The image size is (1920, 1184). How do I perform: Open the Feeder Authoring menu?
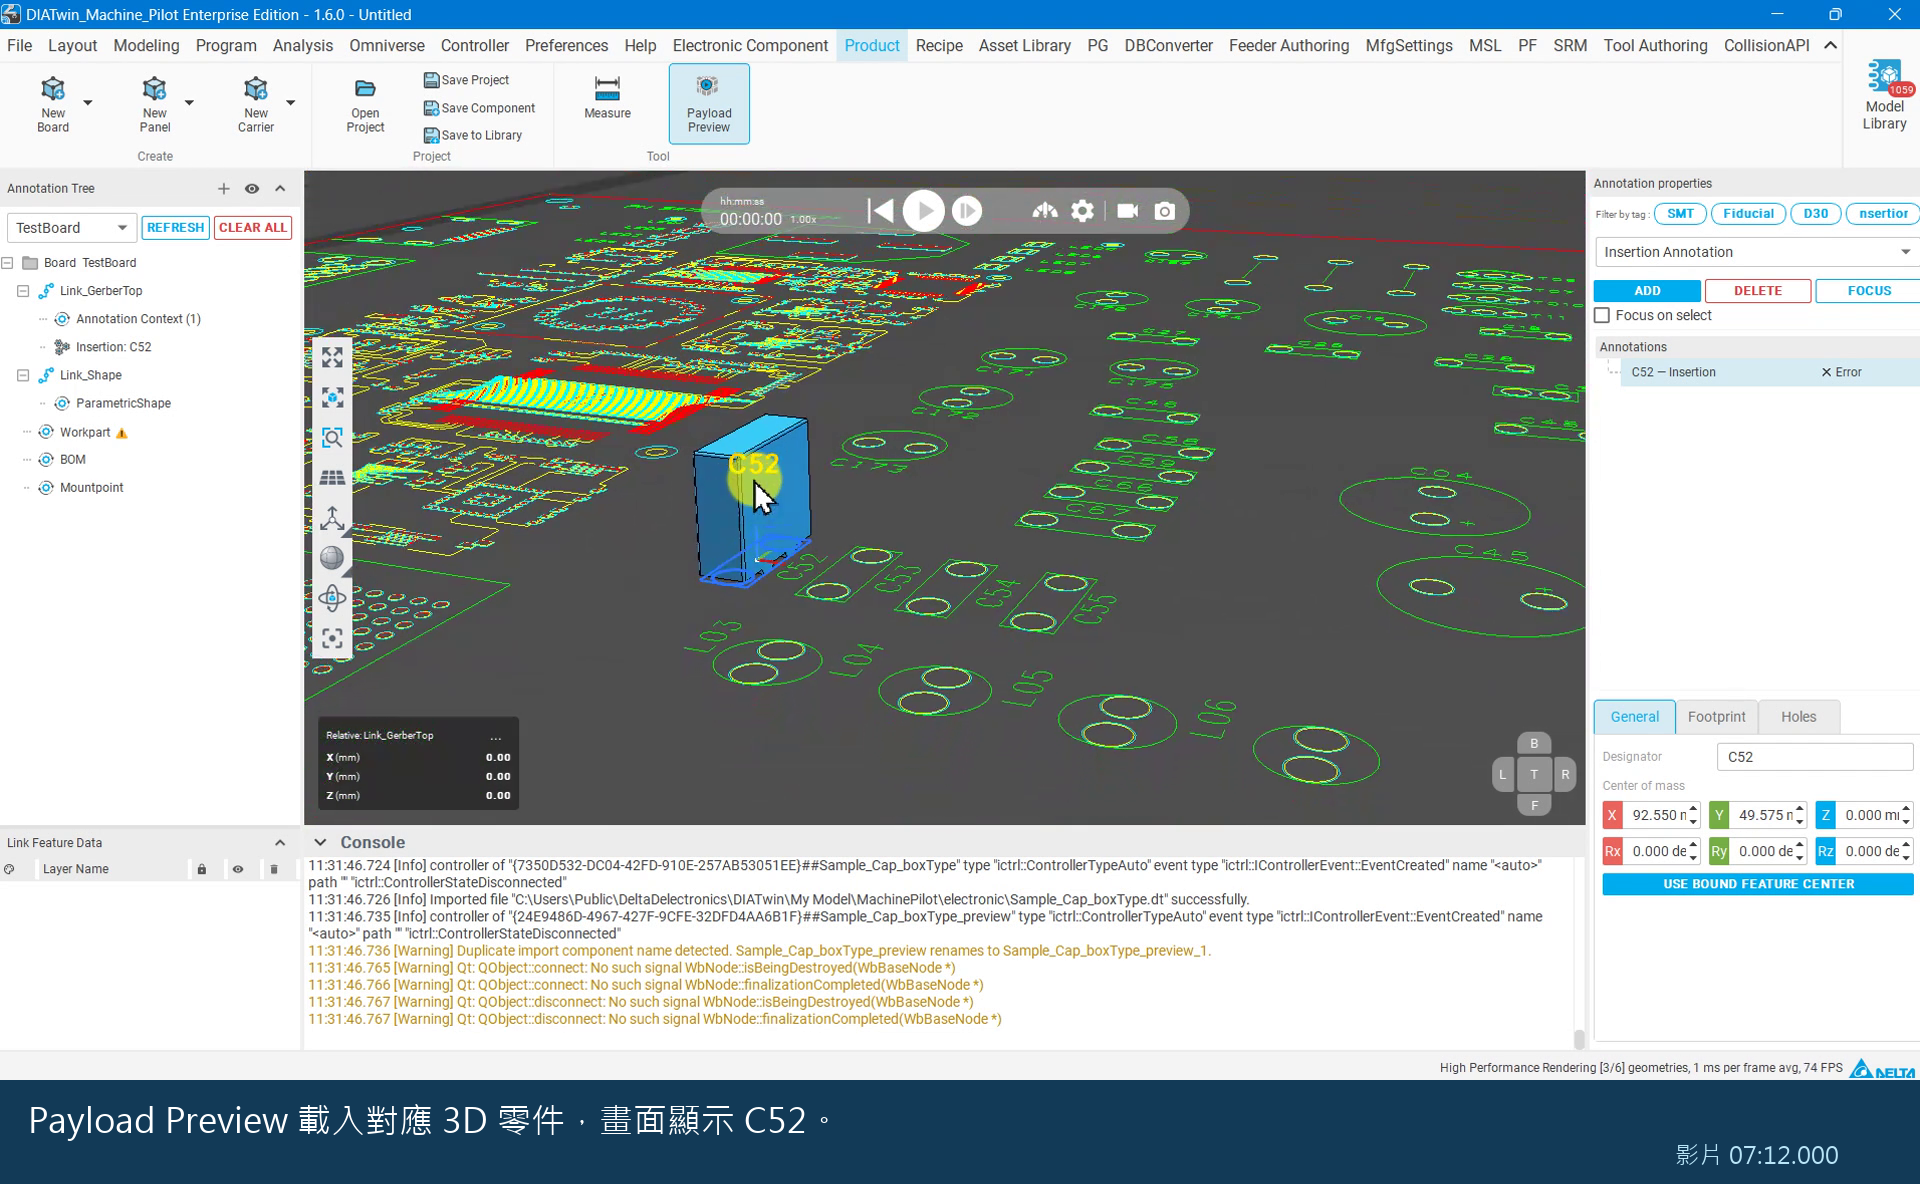1288,46
